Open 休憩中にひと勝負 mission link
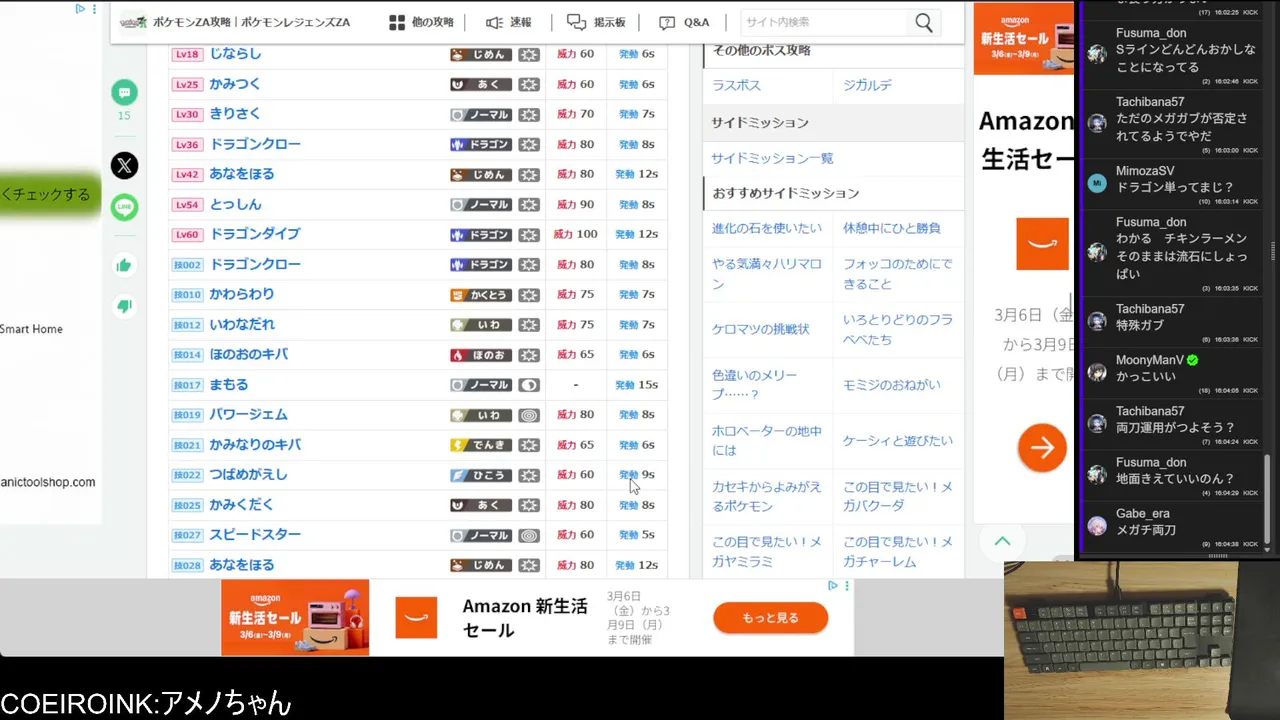The image size is (1280, 720). point(892,228)
